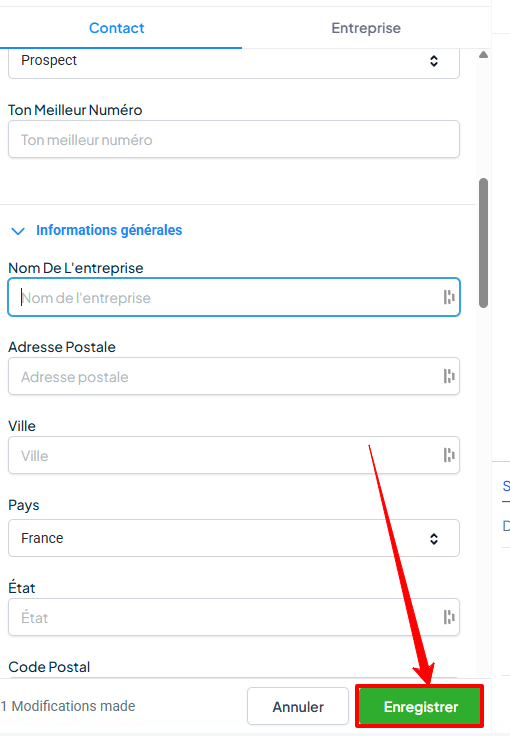Collapse the Informations générales chevron
The width and height of the screenshot is (510, 736).
click(18, 231)
